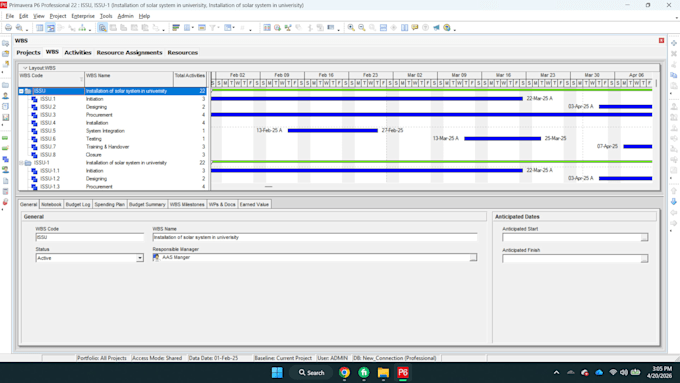Click the WBS Code column header

pyautogui.click(x=51, y=79)
